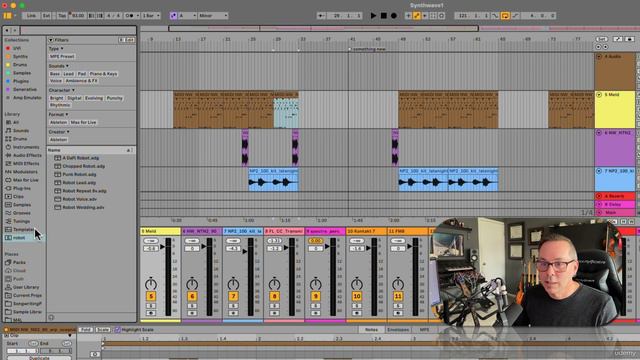Expand the Creator filter group
This screenshot has height=360, width=640.
[59, 132]
